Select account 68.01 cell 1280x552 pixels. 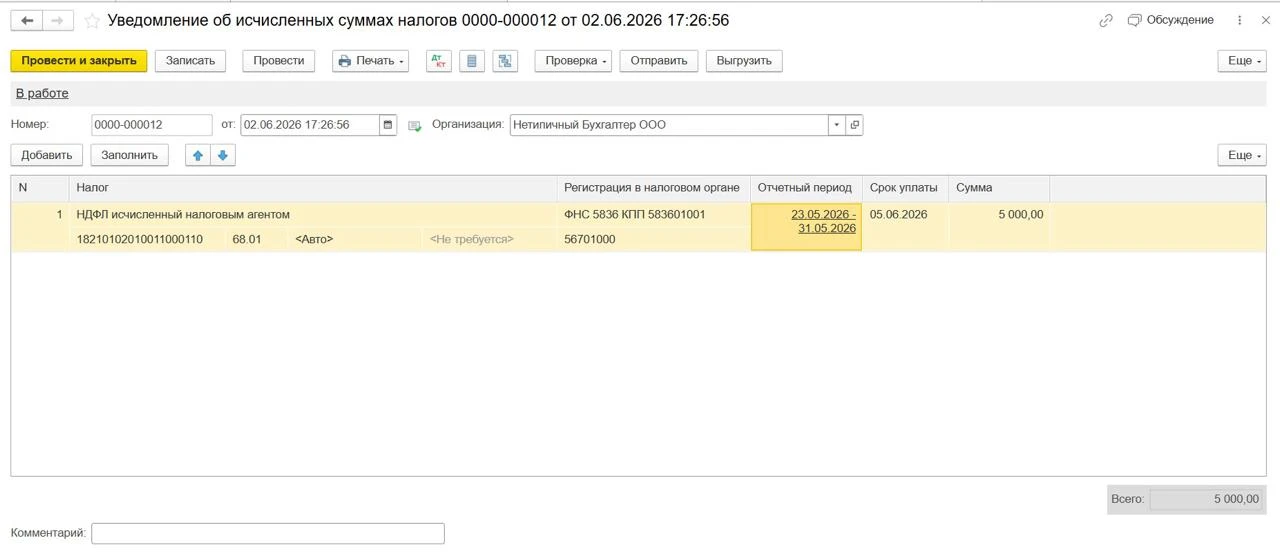(x=256, y=239)
